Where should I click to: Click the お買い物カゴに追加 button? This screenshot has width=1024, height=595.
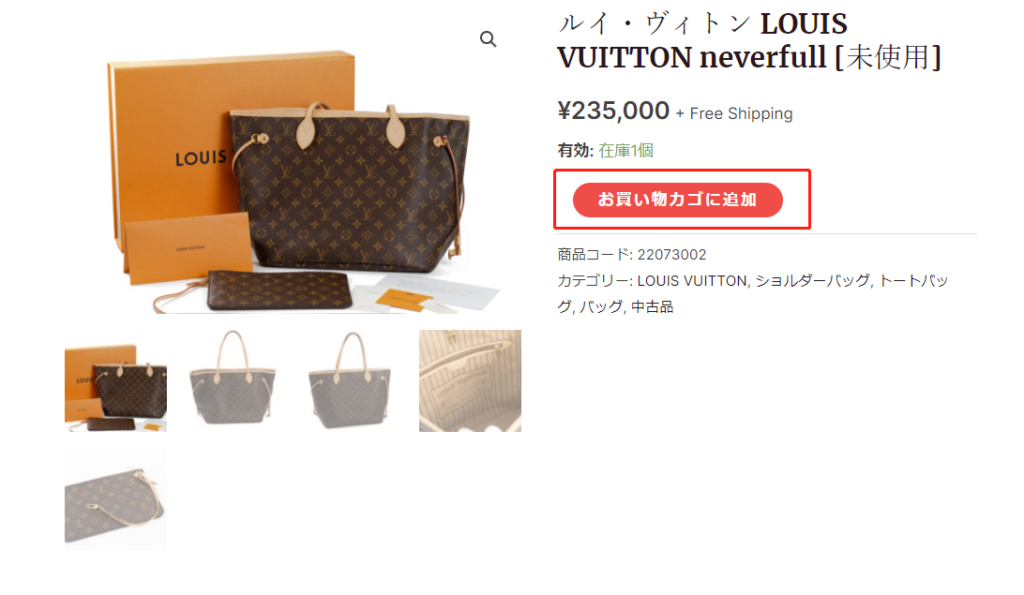point(677,200)
